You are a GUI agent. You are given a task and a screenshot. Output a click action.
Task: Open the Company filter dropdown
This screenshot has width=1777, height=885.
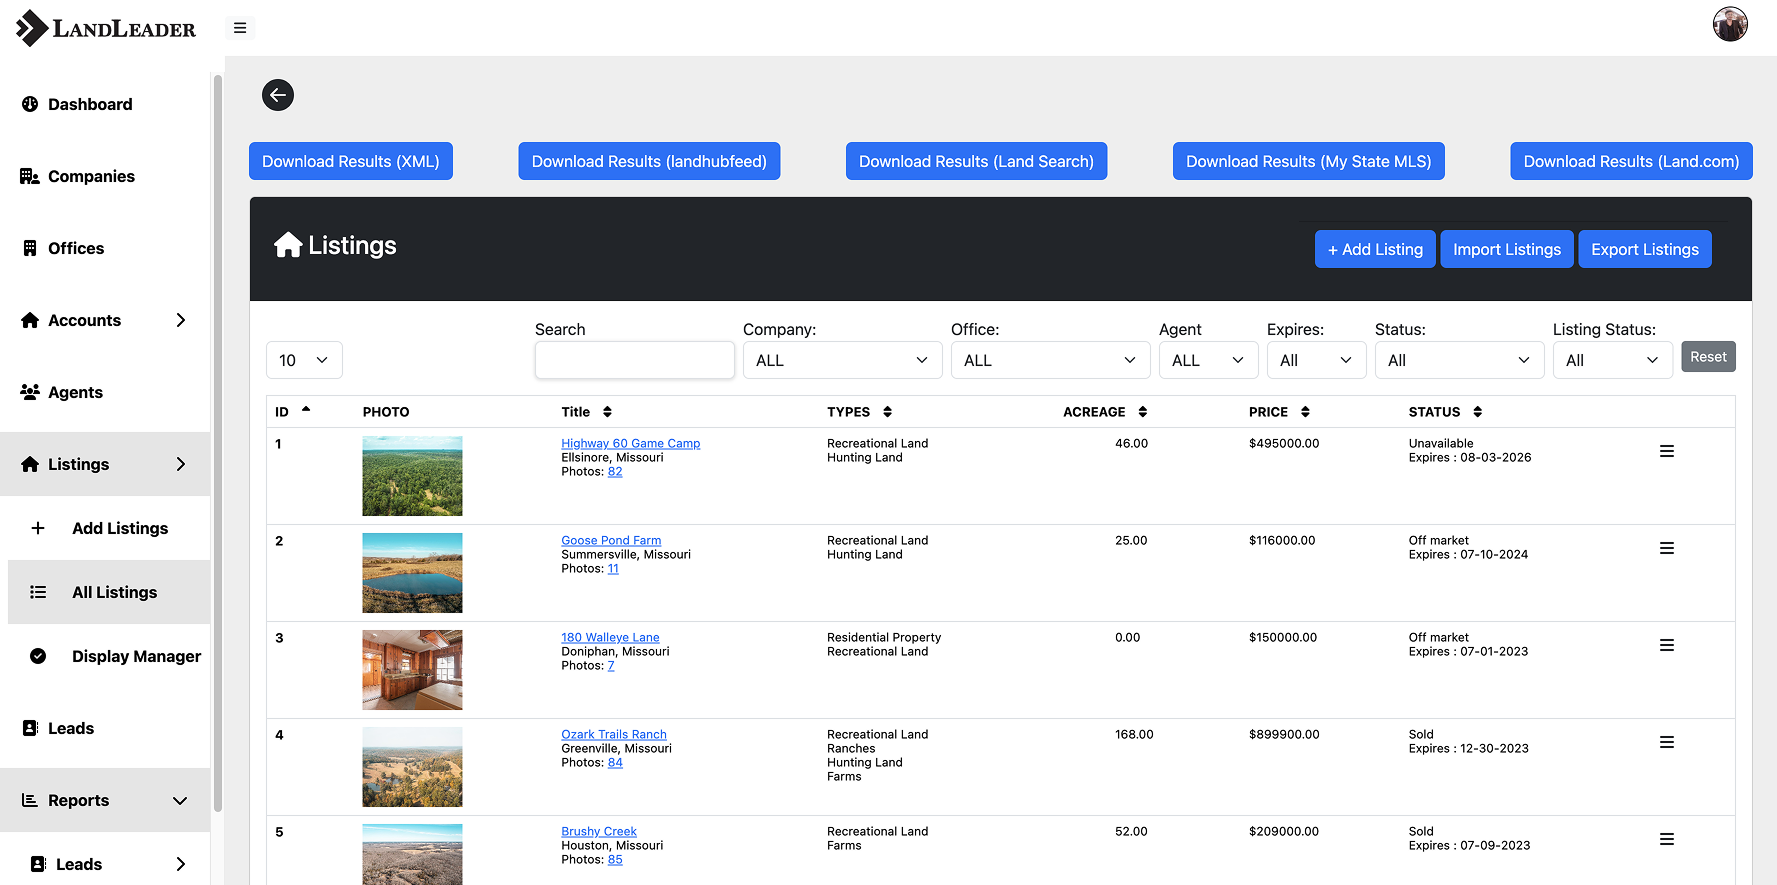tap(842, 360)
